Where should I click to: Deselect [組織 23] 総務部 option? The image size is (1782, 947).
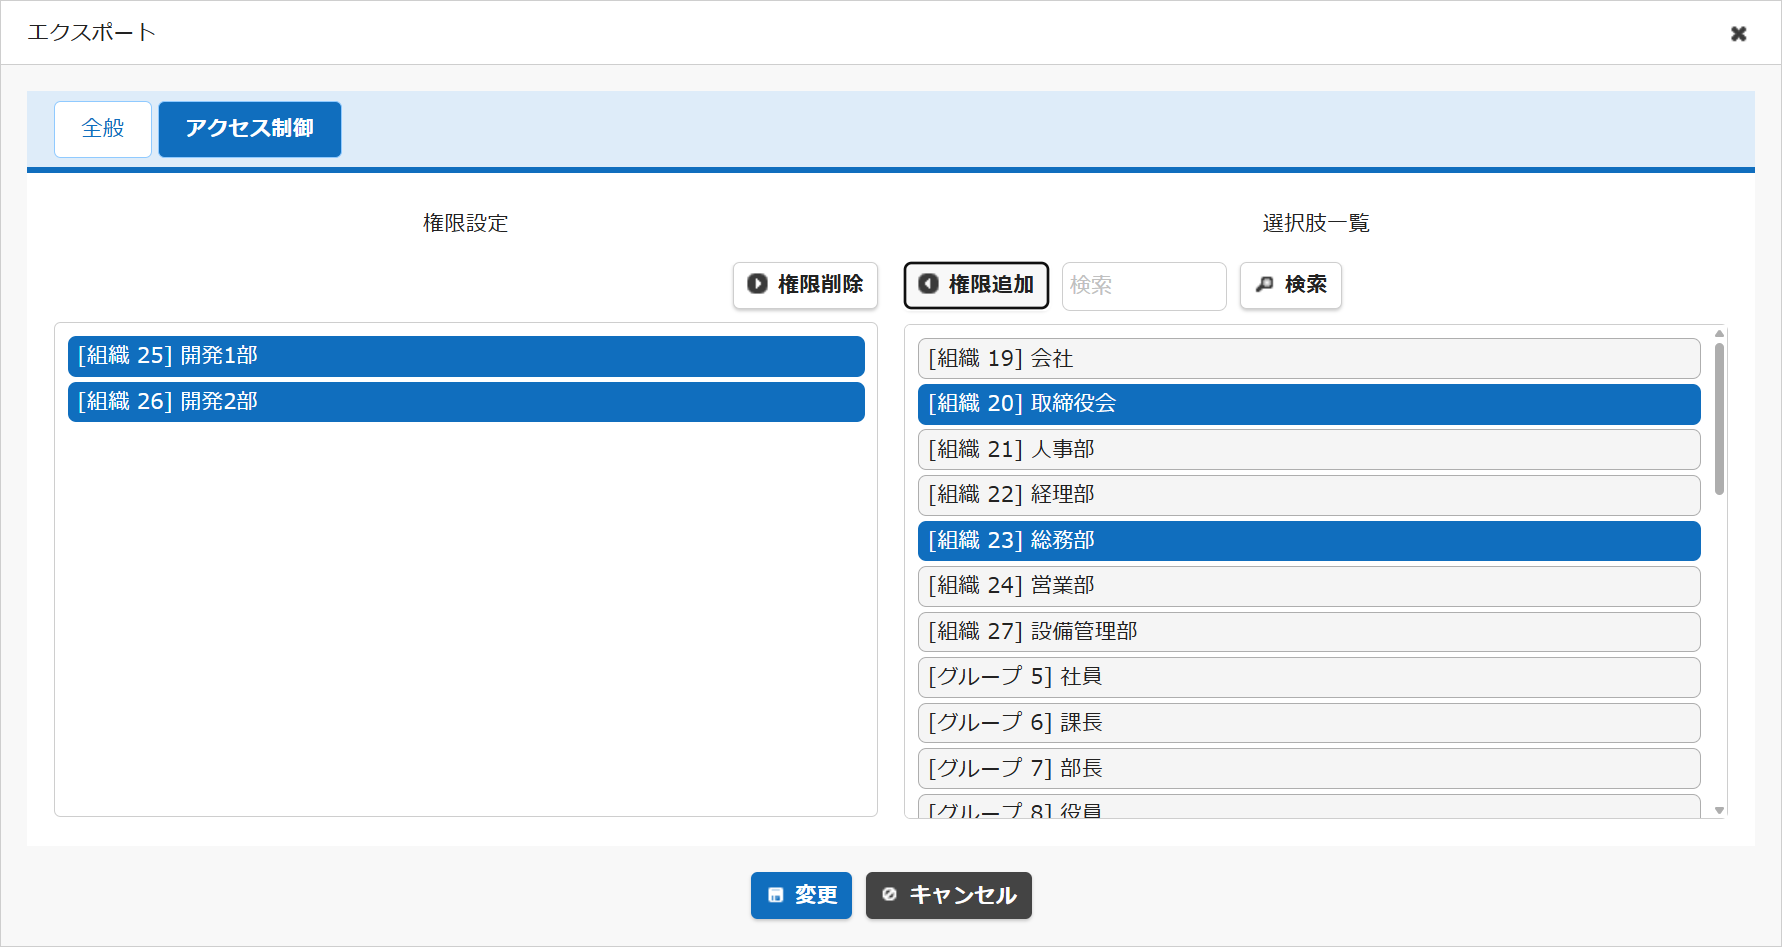pos(1309,541)
